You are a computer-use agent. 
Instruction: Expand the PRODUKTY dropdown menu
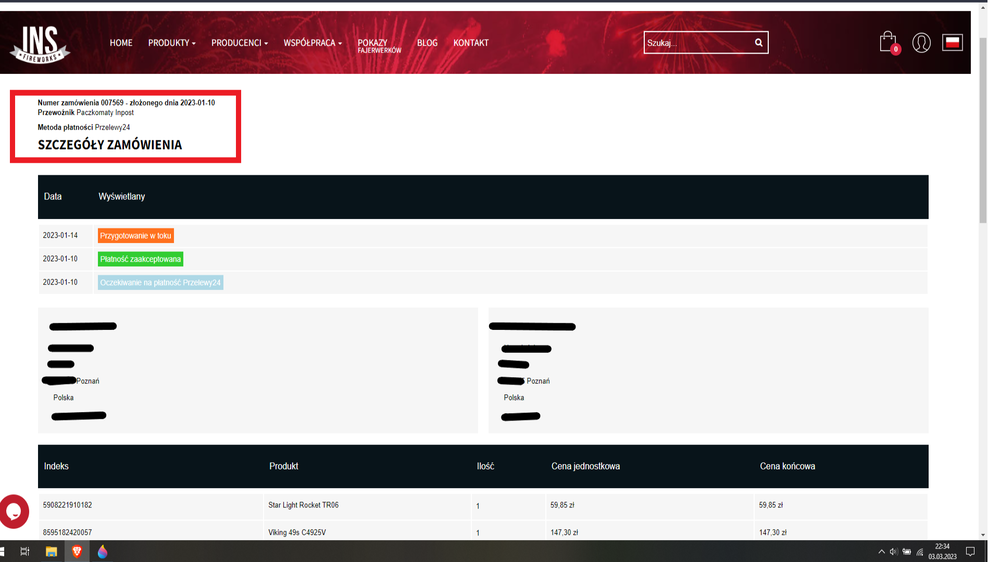[171, 43]
